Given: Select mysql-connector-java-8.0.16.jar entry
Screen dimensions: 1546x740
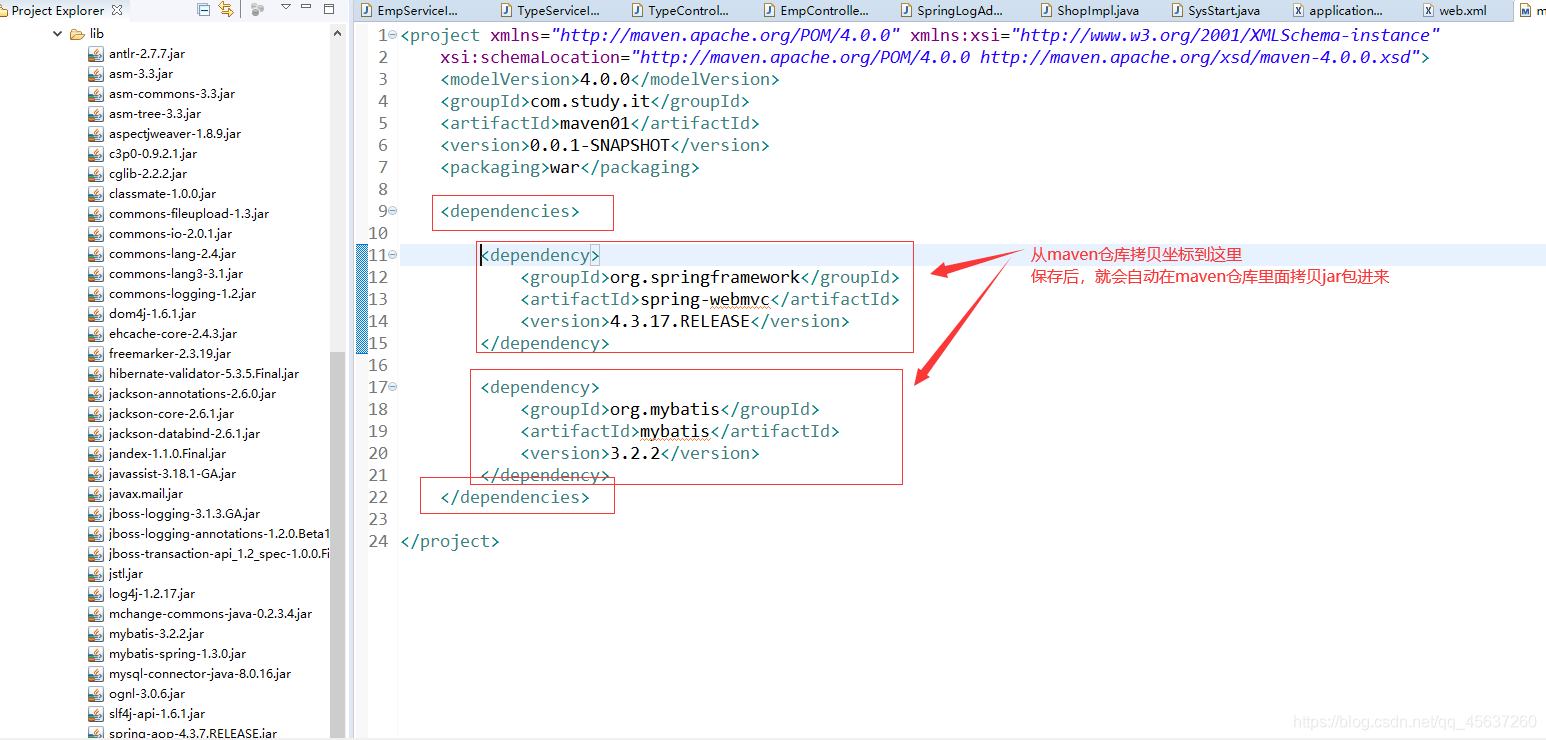Looking at the screenshot, I should point(200,674).
